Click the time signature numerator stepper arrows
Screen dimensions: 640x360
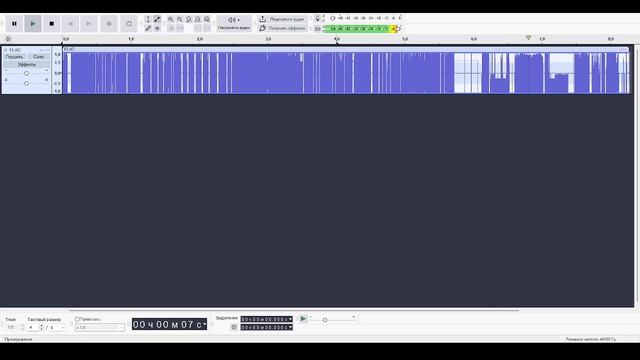pos(41,327)
